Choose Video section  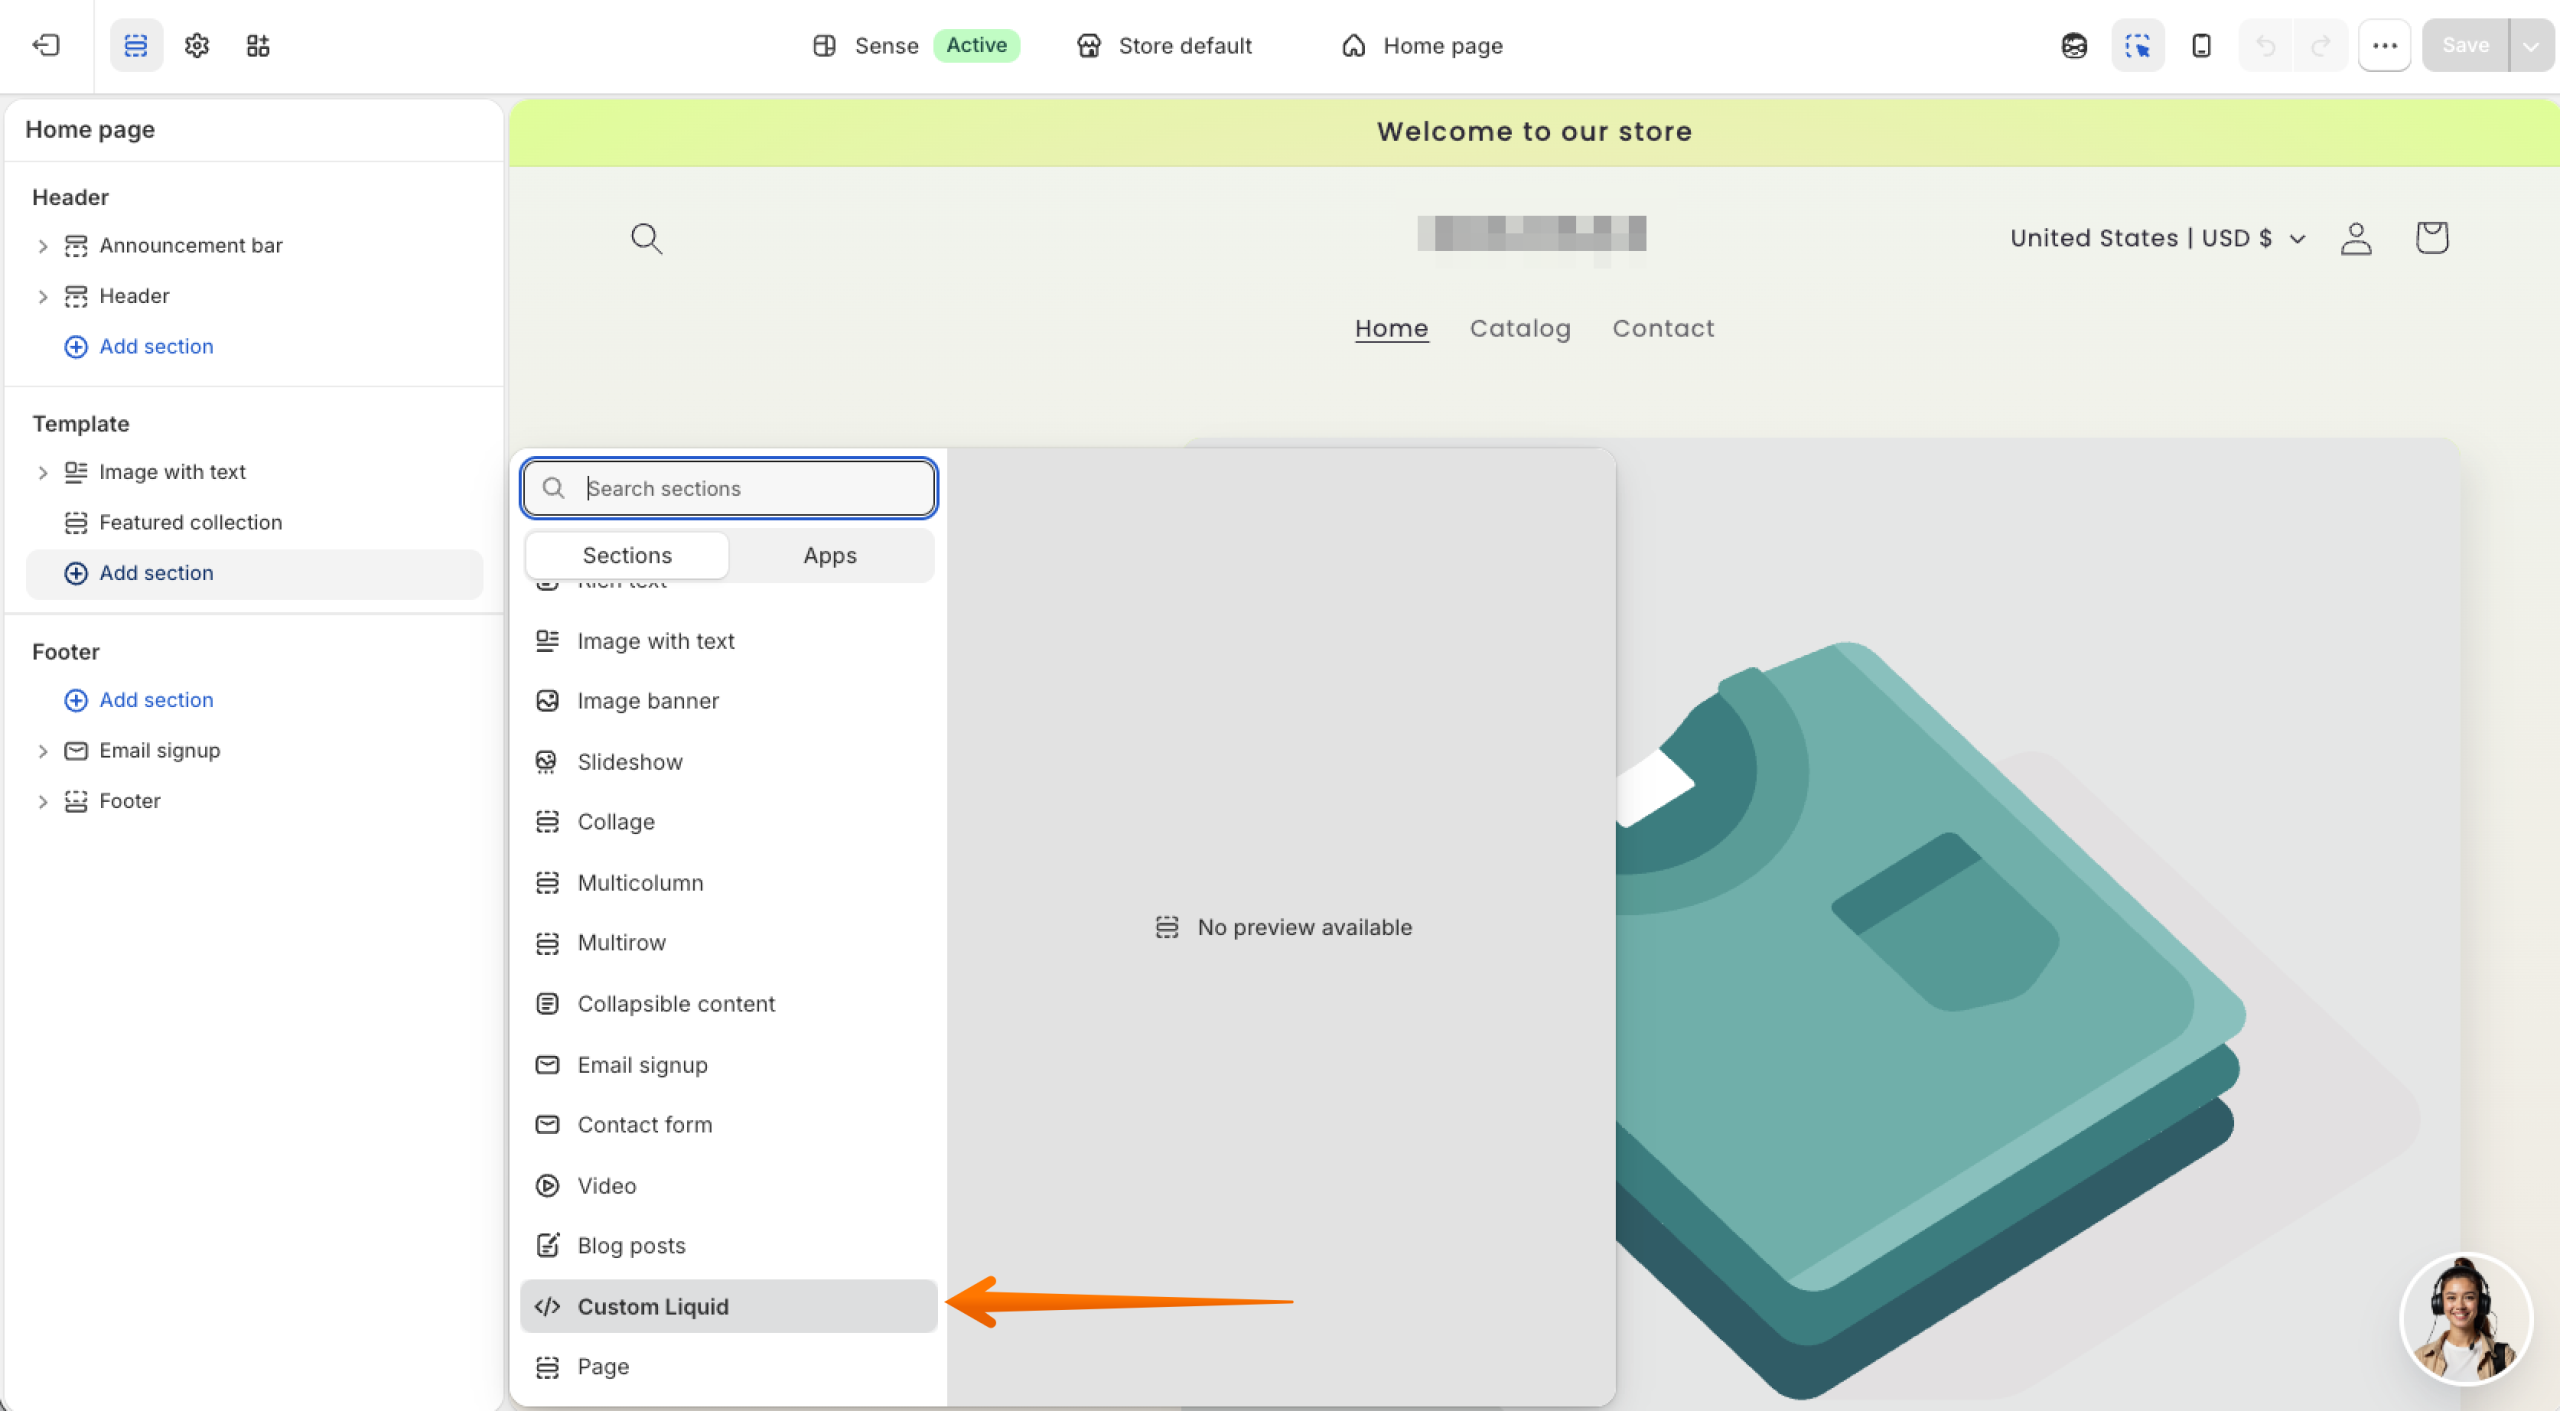pos(729,1186)
